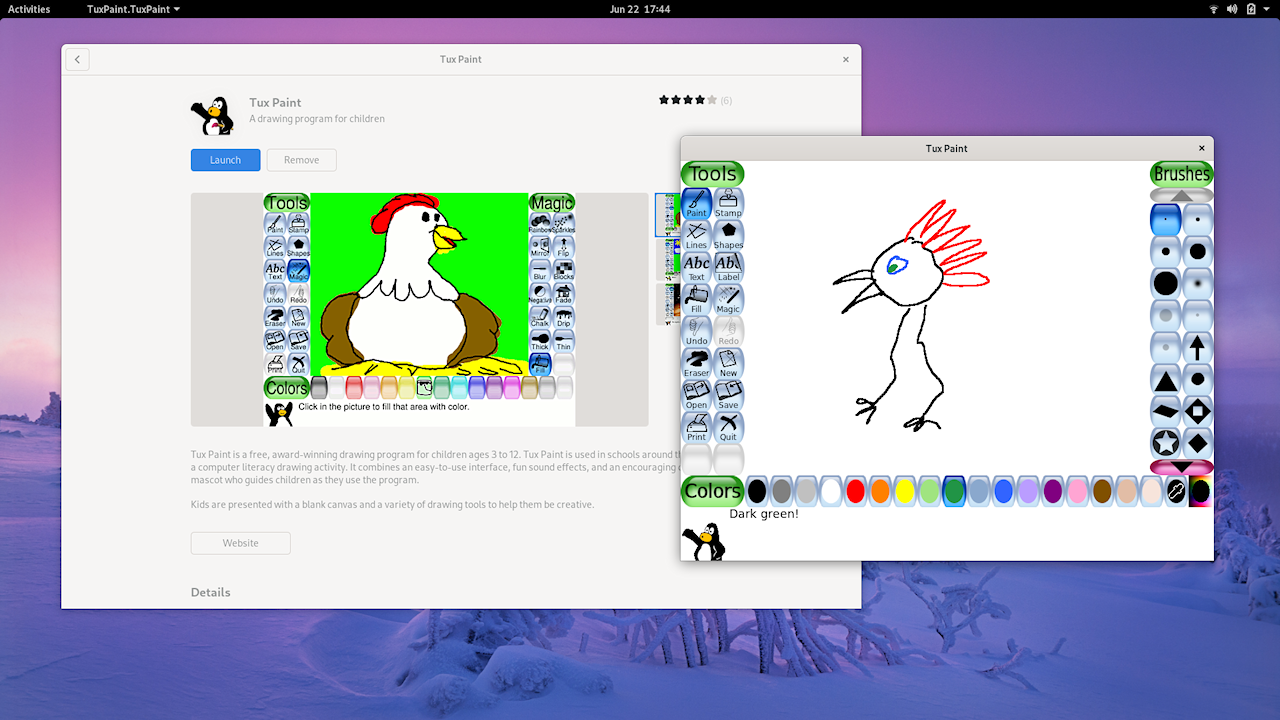This screenshot has height=720, width=1280.
Task: Click the Tux penguin helper mascot
Action: [x=704, y=541]
